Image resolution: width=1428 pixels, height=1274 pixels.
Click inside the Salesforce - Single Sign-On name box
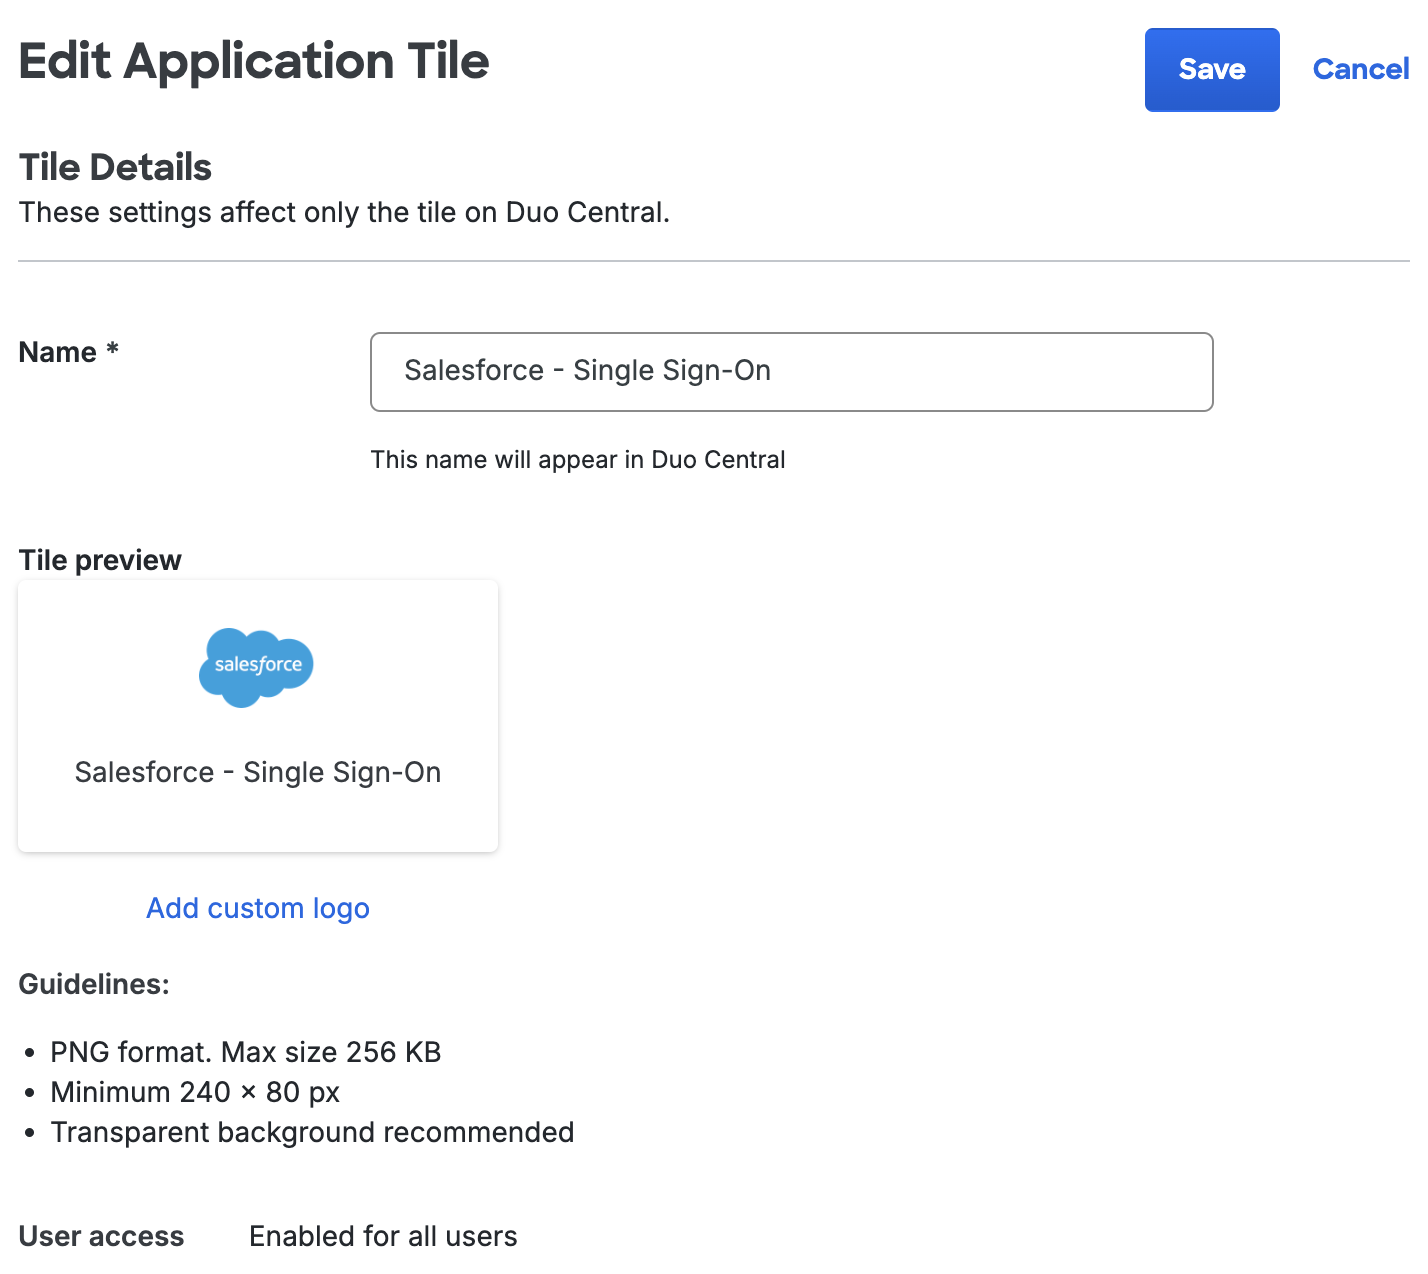coord(790,371)
